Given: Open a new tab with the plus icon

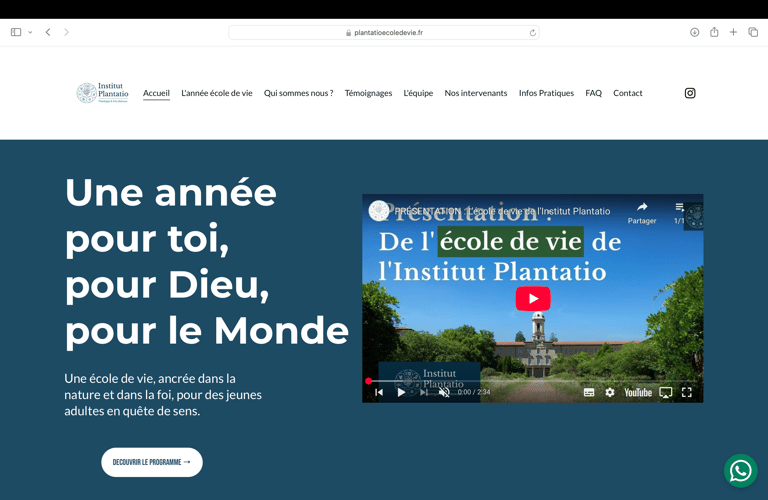Looking at the screenshot, I should (733, 32).
